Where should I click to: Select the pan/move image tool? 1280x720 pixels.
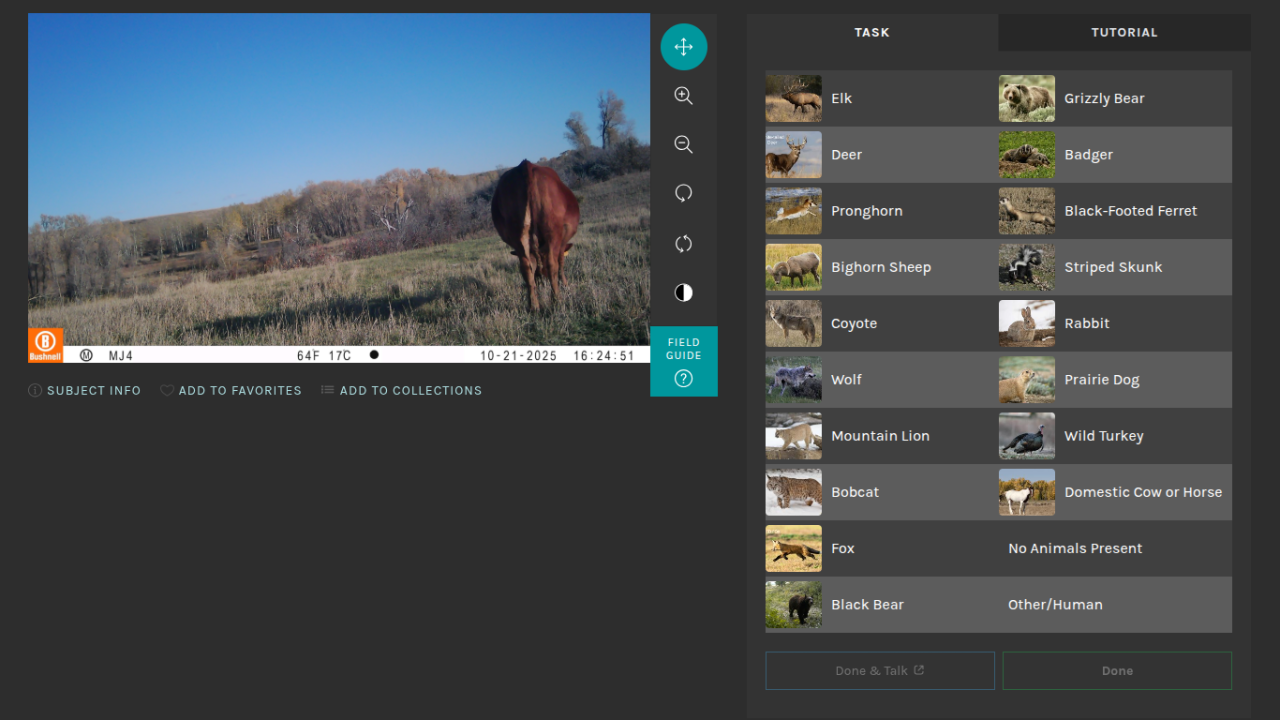tap(684, 47)
